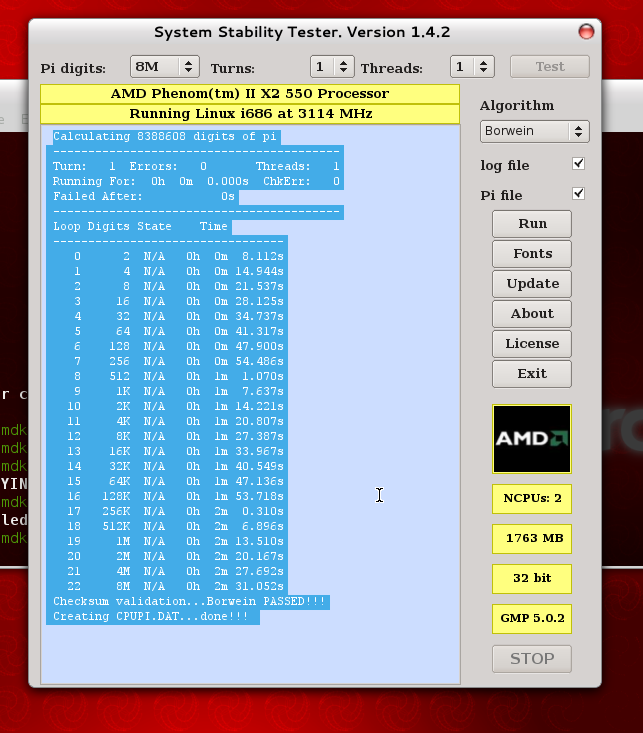The height and width of the screenshot is (733, 643).
Task: Click the loop 6 row with 47.900s
Action: [x=167, y=346]
